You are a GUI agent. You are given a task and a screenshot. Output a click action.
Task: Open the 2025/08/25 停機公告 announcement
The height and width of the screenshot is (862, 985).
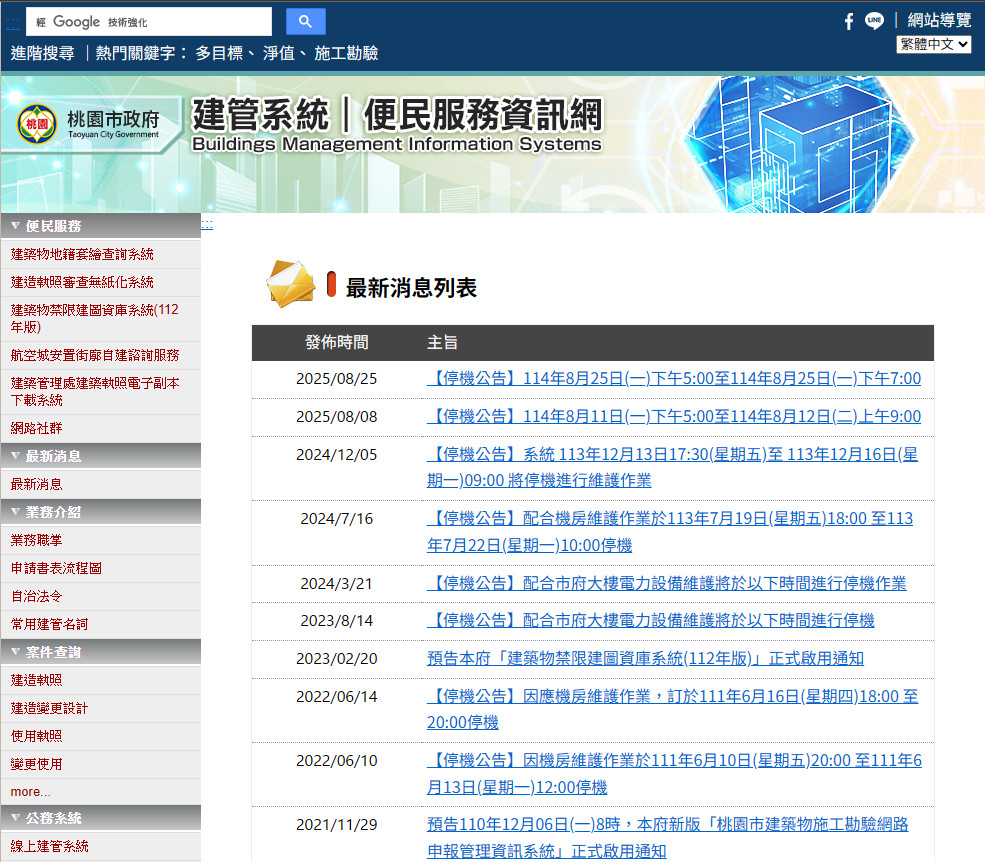[673, 379]
